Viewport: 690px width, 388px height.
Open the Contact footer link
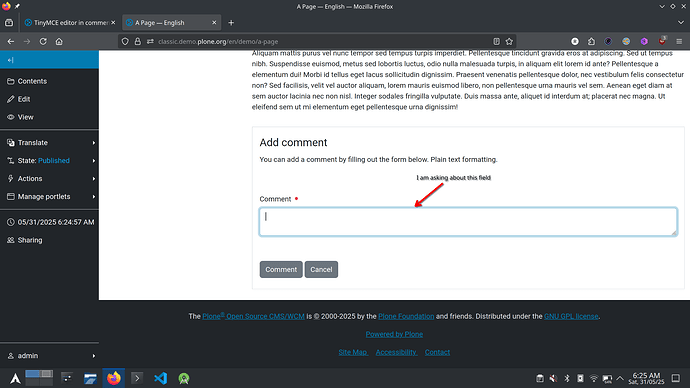click(437, 352)
